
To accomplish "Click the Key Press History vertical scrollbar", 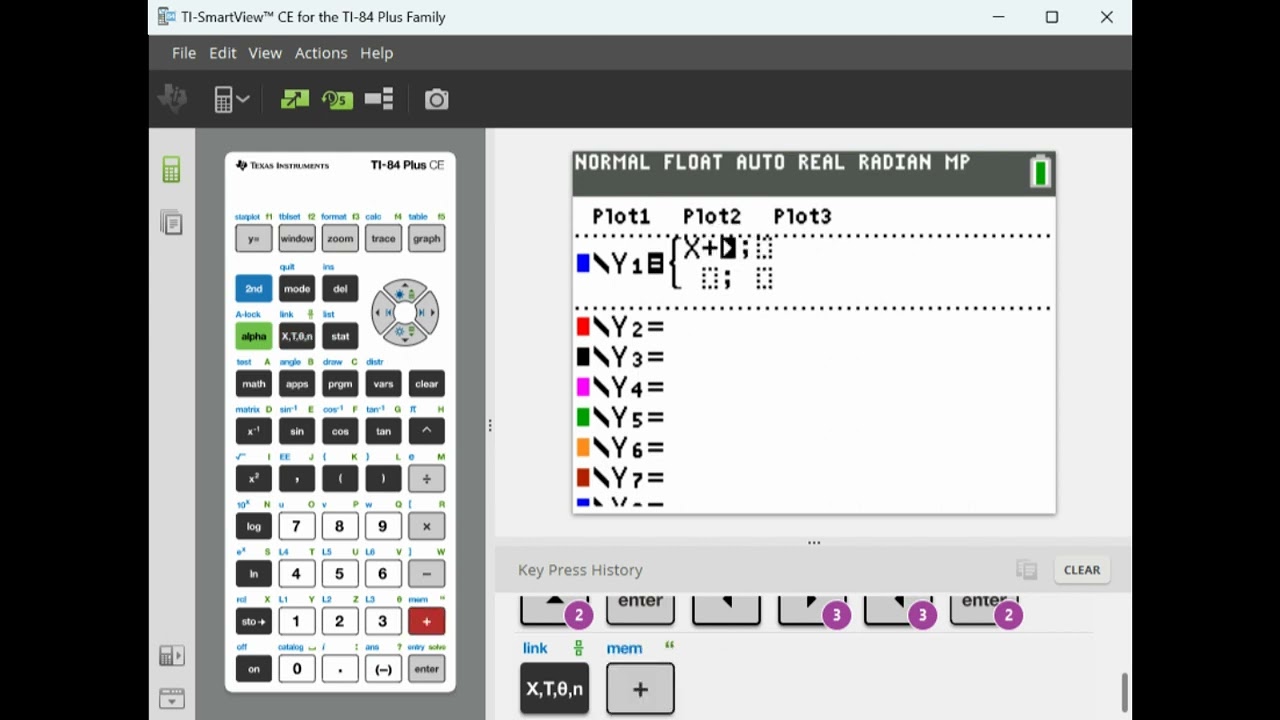I will pos(1124,692).
